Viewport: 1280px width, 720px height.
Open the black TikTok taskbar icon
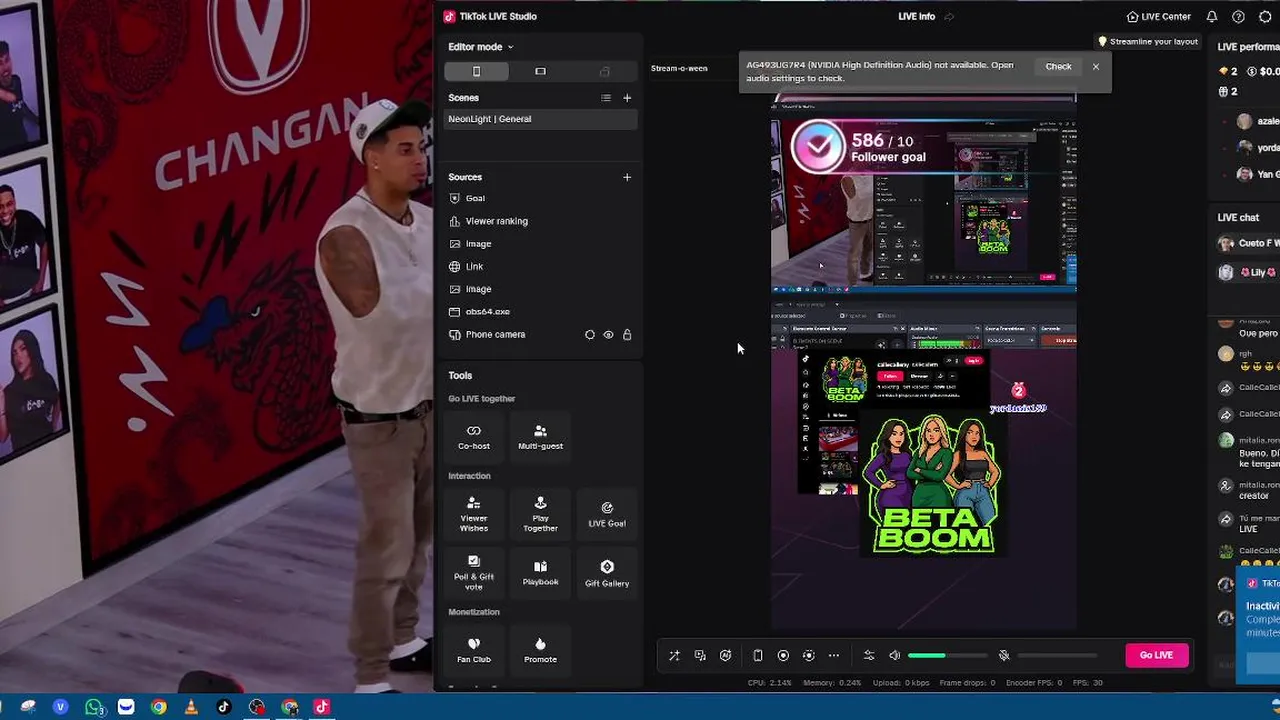pyautogui.click(x=223, y=707)
